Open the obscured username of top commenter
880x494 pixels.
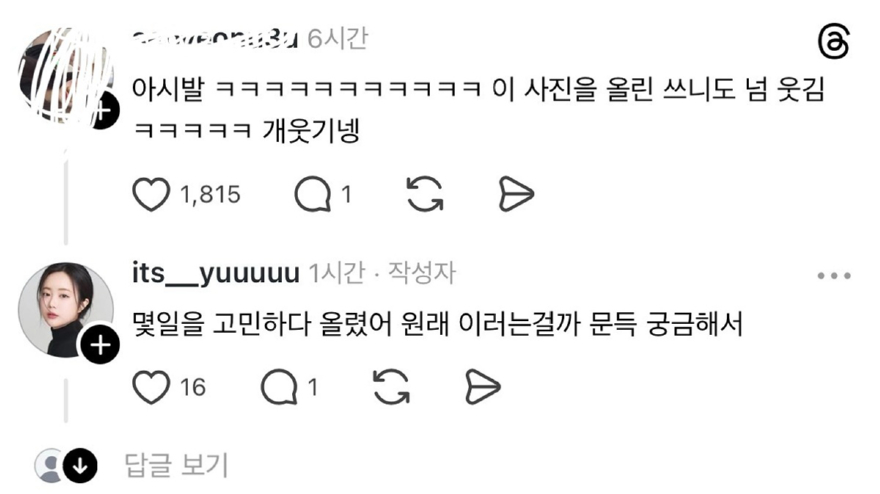click(x=216, y=39)
